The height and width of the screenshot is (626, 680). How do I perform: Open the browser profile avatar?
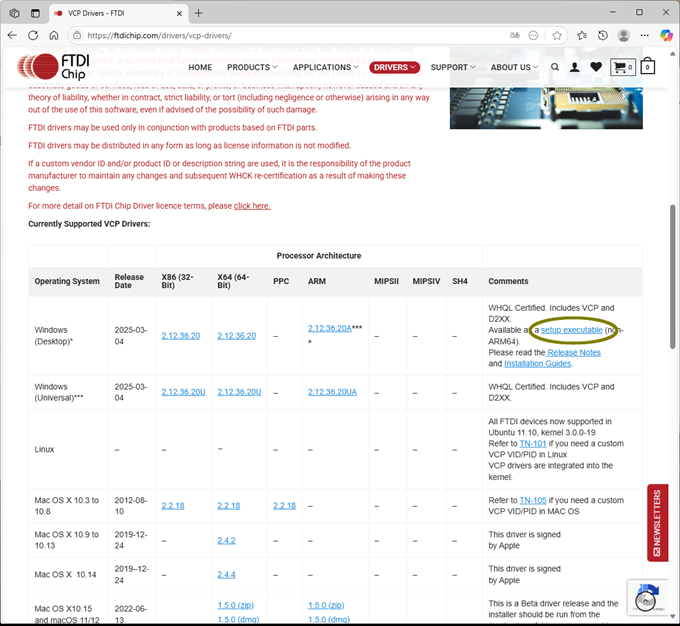point(624,35)
